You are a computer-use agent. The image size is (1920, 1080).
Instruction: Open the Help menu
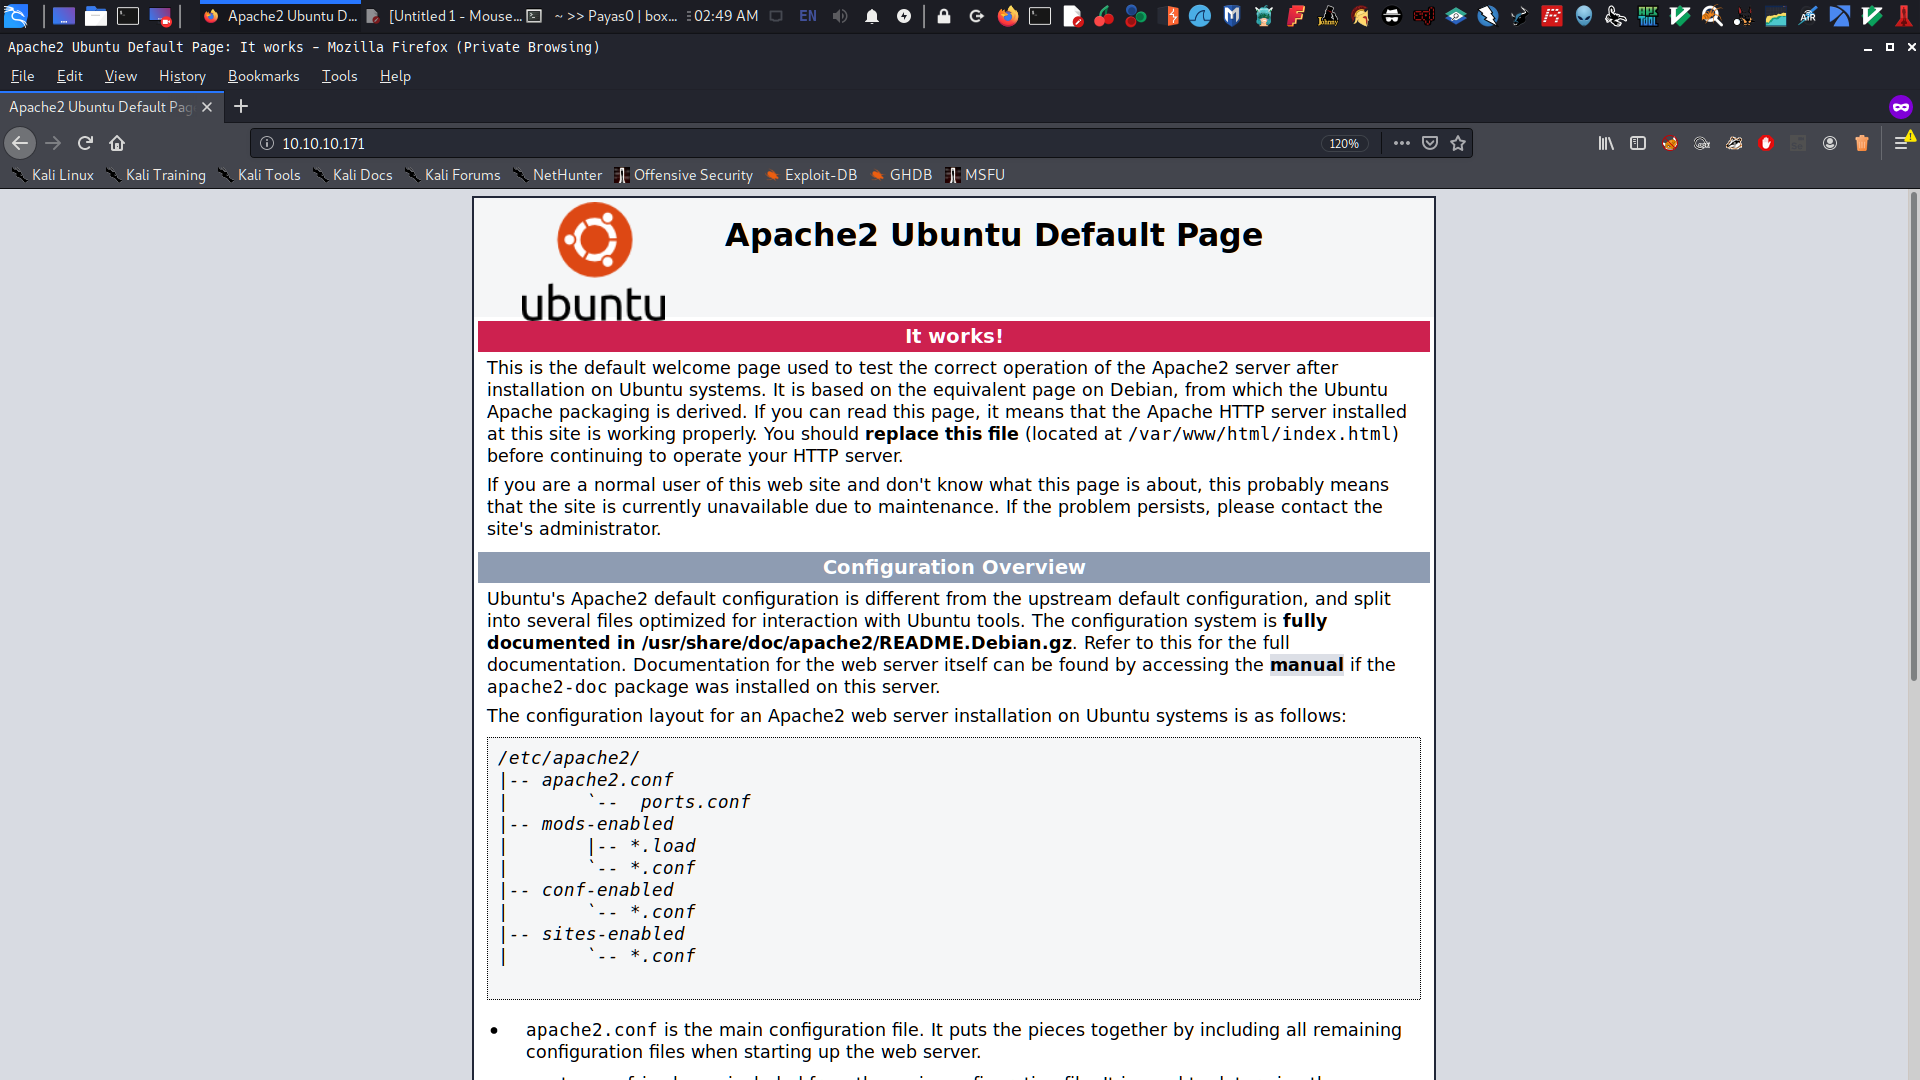[x=395, y=76]
